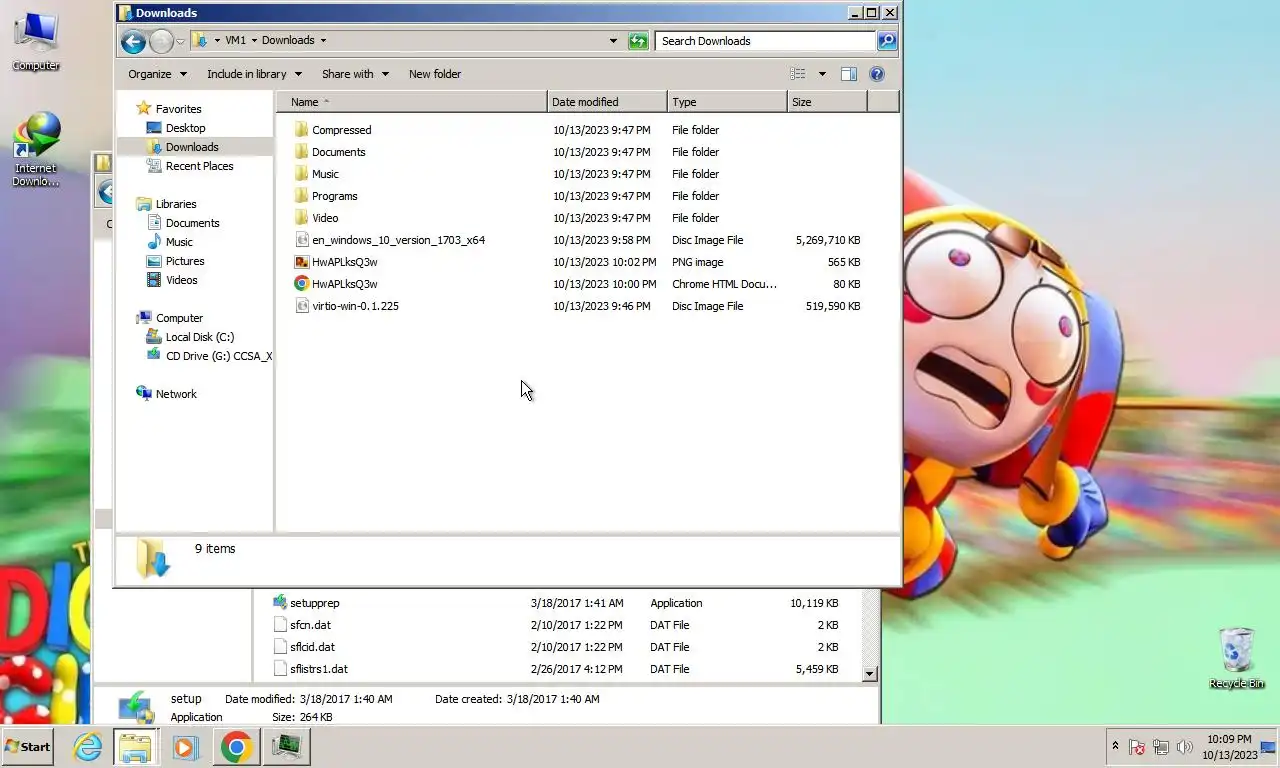Open the views options dropdown arrow
Screen dimensions: 1280x768
[x=822, y=74]
